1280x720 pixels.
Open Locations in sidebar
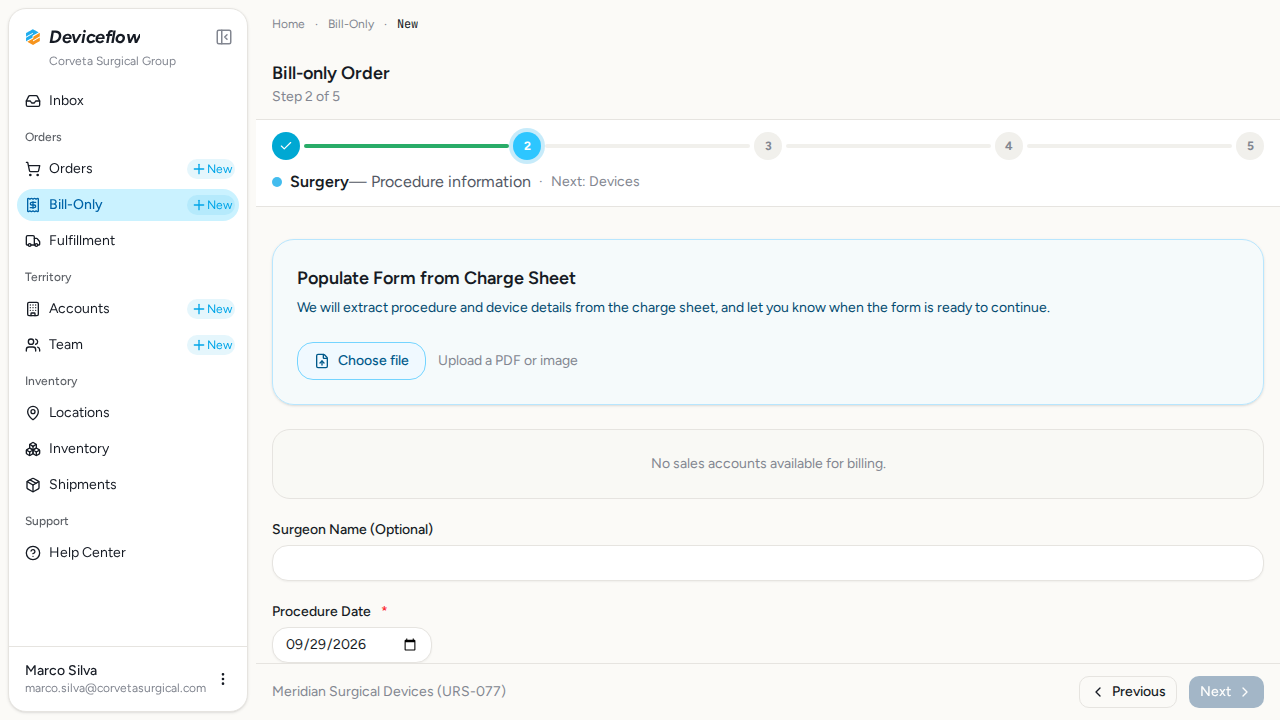[128, 413]
